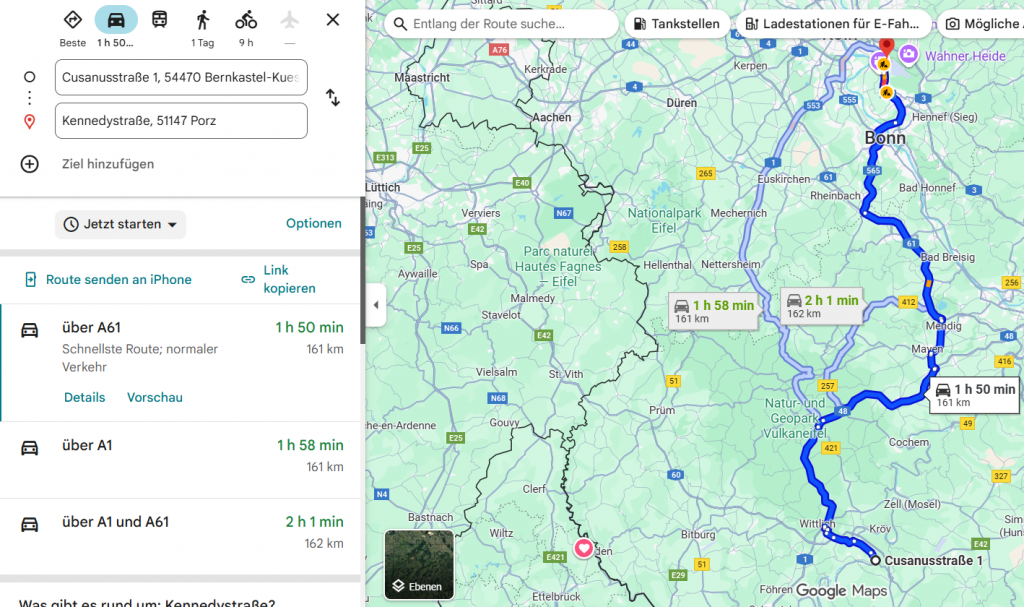This screenshot has width=1024, height=607.
Task: Click the Tankstellen filter chip
Action: tap(675, 24)
